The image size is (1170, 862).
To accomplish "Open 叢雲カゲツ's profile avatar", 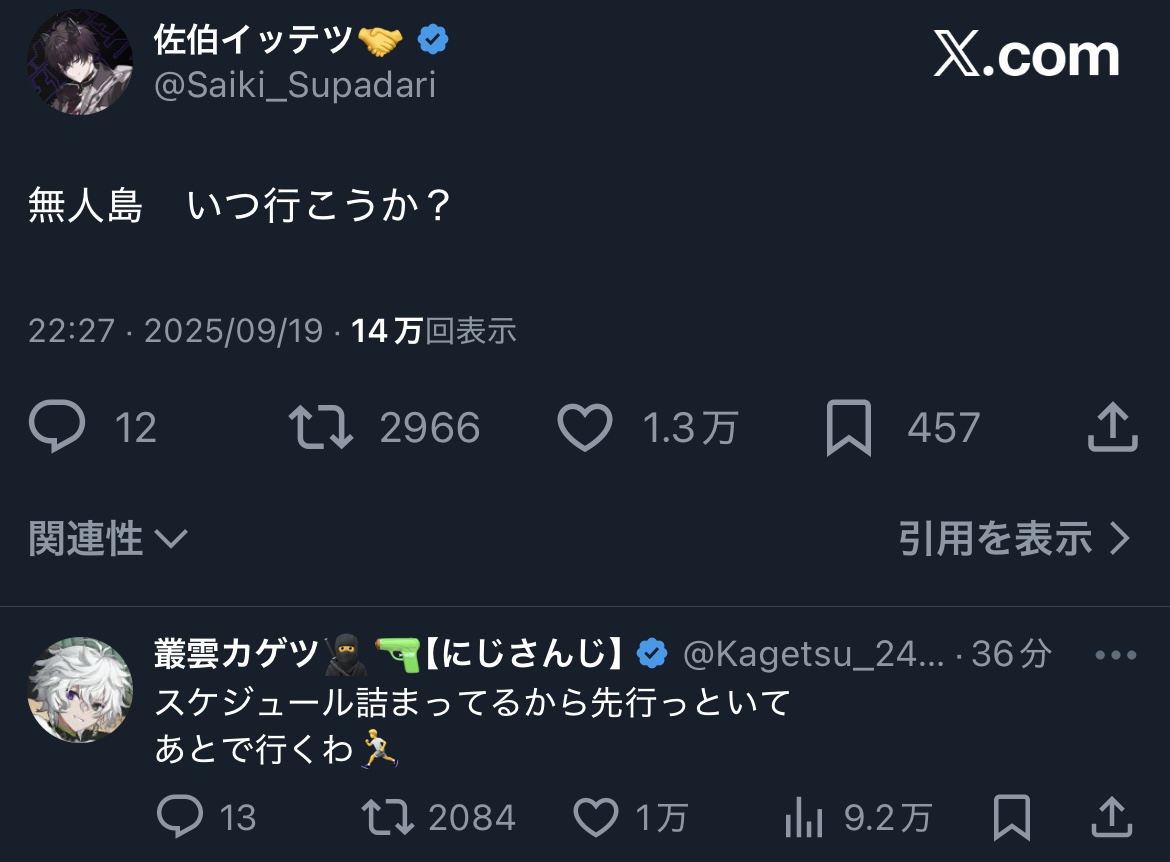I will (x=80, y=690).
